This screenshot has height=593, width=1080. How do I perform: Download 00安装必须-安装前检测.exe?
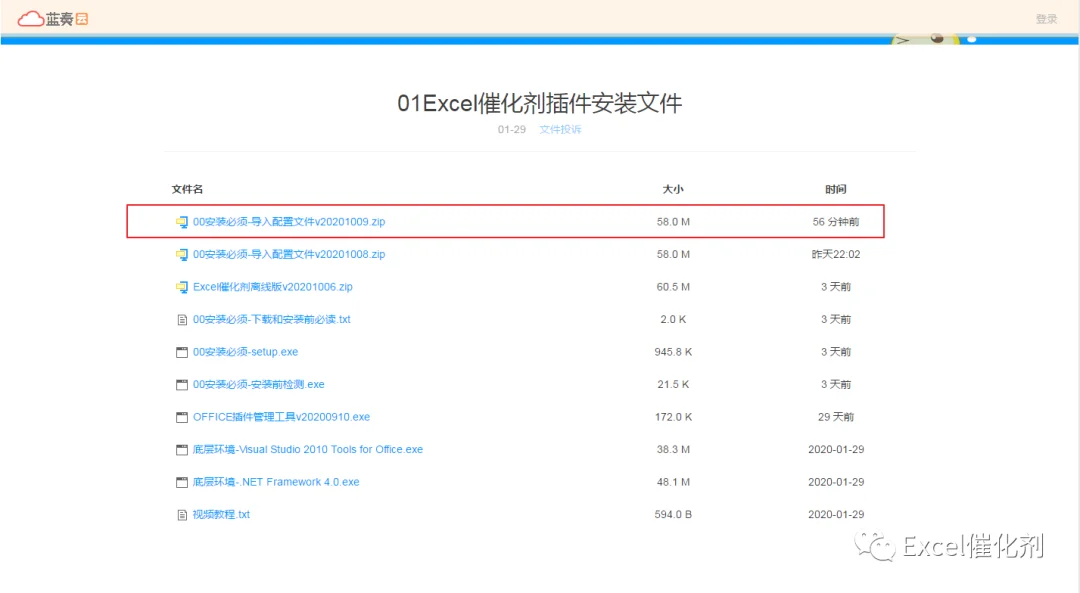pyautogui.click(x=258, y=384)
